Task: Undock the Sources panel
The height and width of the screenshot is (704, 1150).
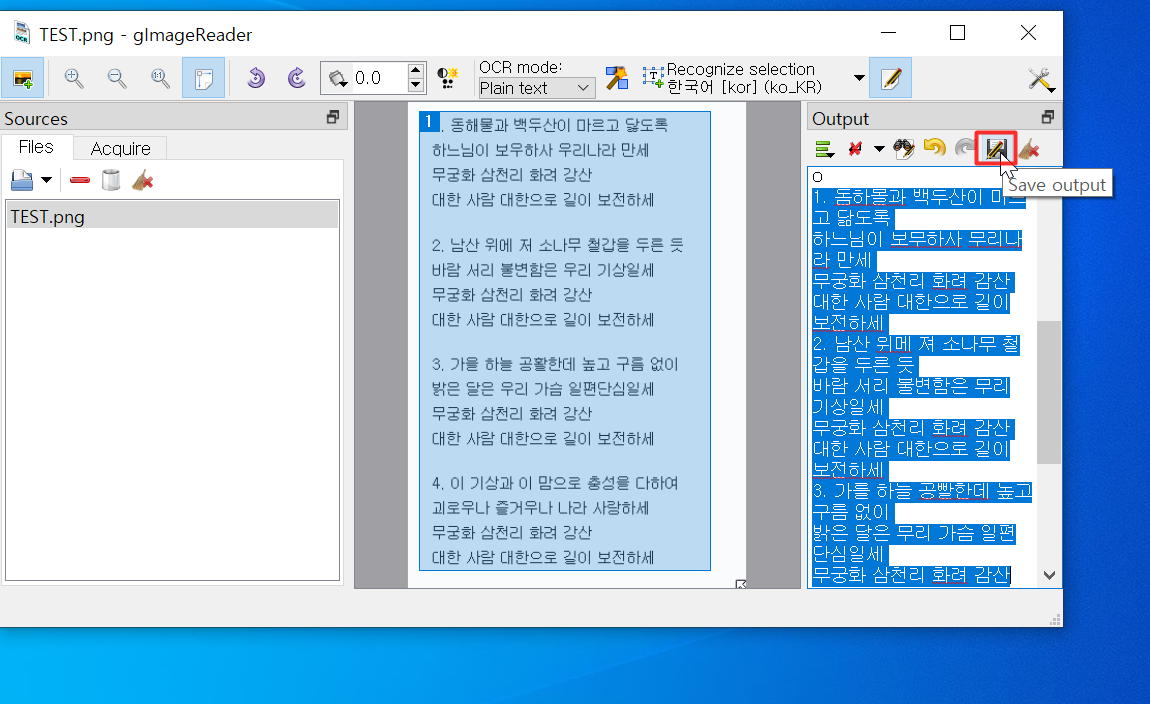Action: [x=333, y=117]
